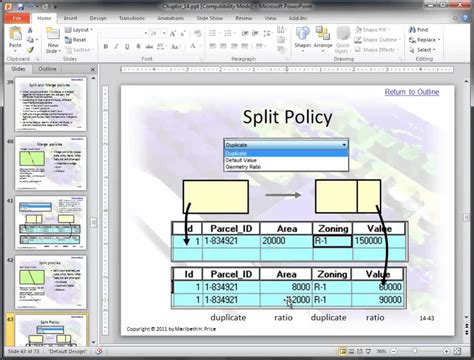Switch to Normal view icon
The image size is (474, 360).
point(343,351)
